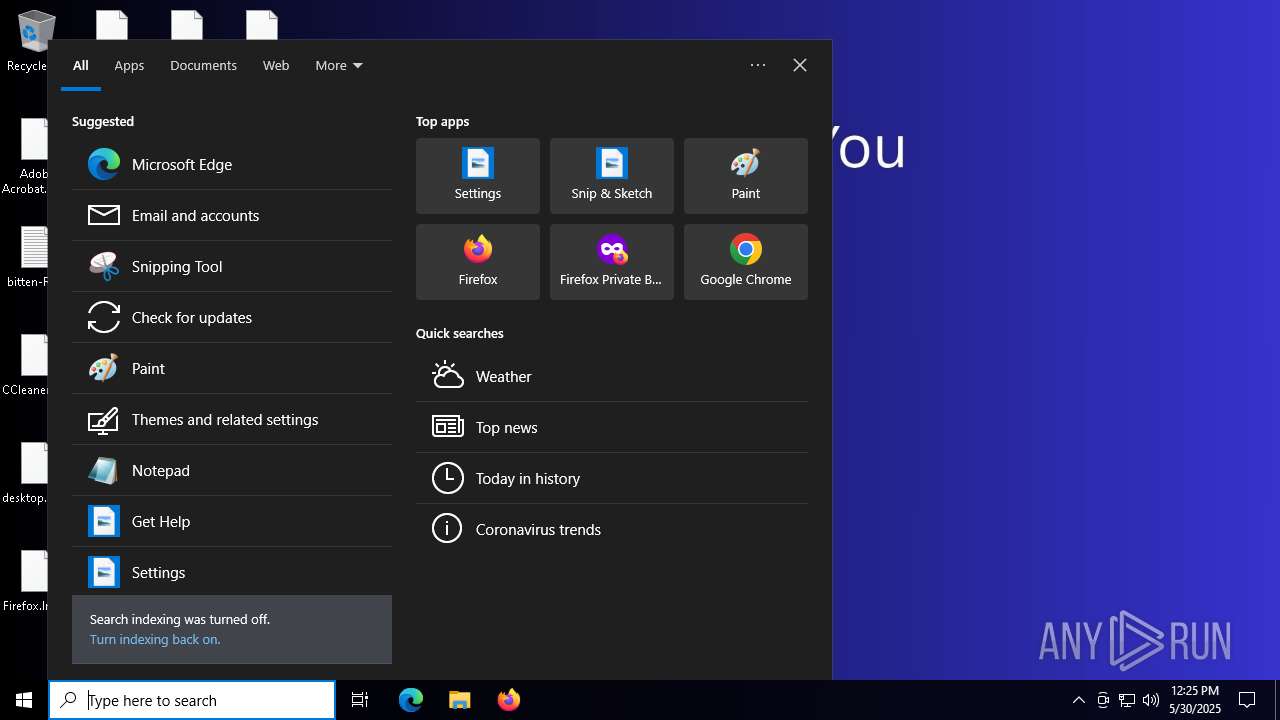Open Task View on the taskbar
The image size is (1280, 720).
(x=360, y=700)
